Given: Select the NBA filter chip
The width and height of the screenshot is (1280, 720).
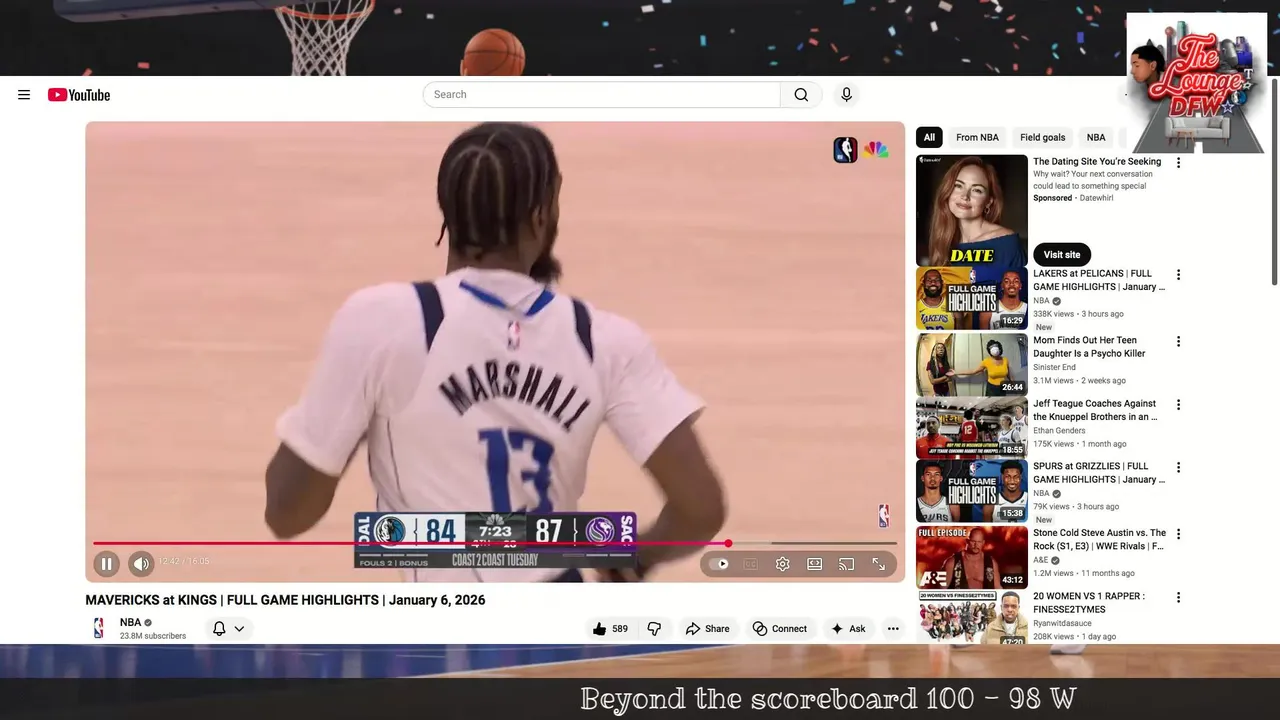Looking at the screenshot, I should click(1096, 138).
